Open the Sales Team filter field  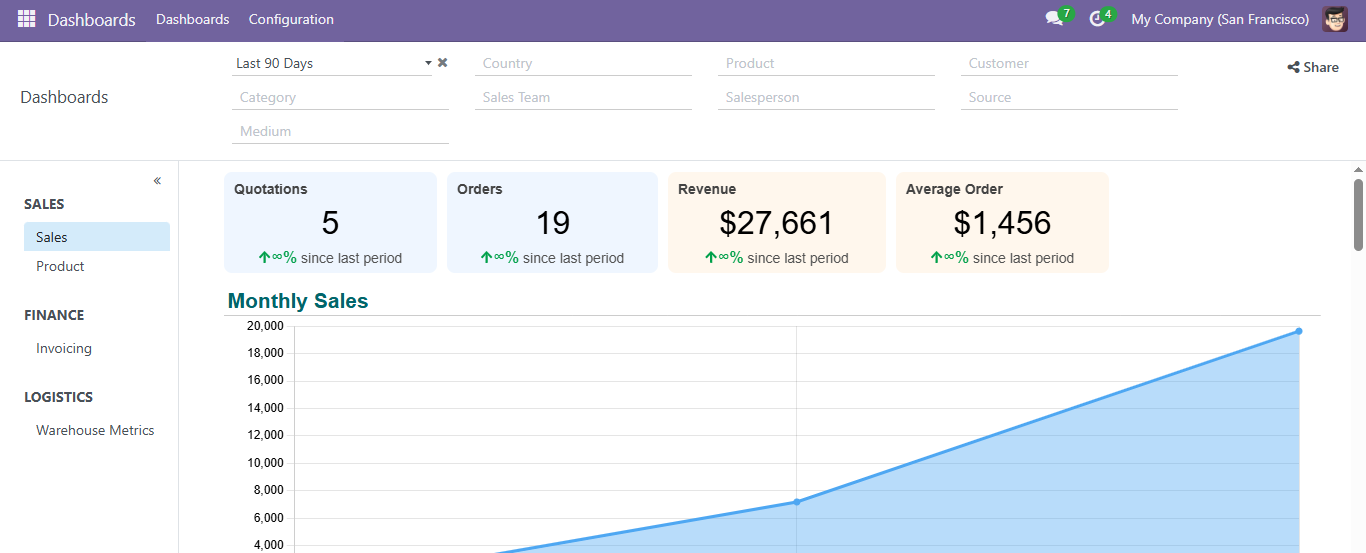pyautogui.click(x=583, y=97)
